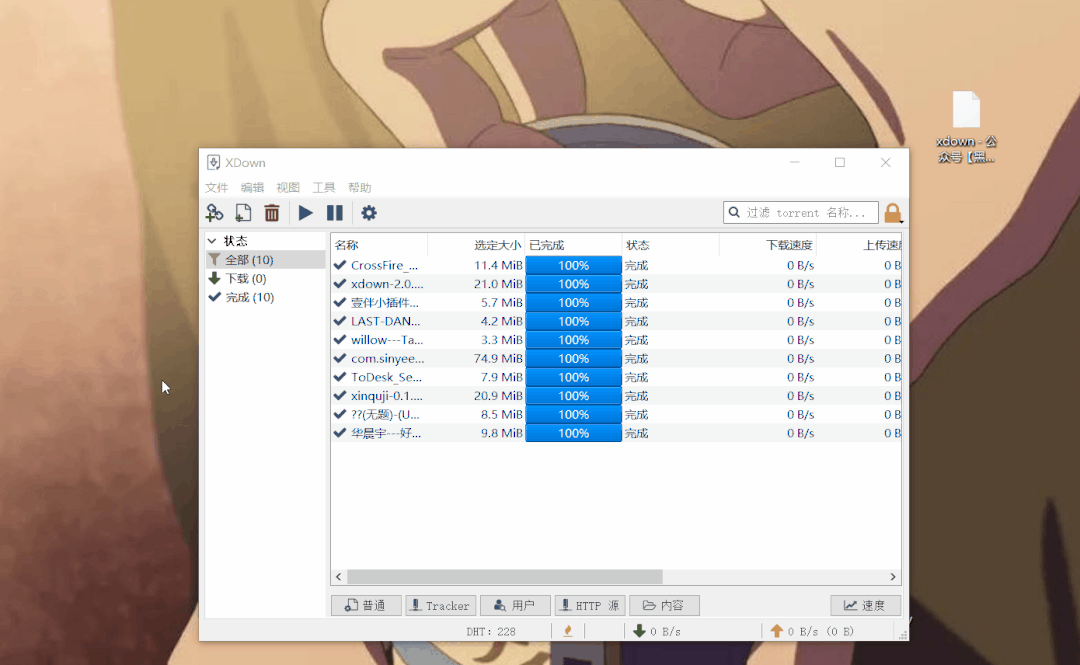Select the LAST-DAN torrent name
The image size is (1080, 665).
[386, 321]
